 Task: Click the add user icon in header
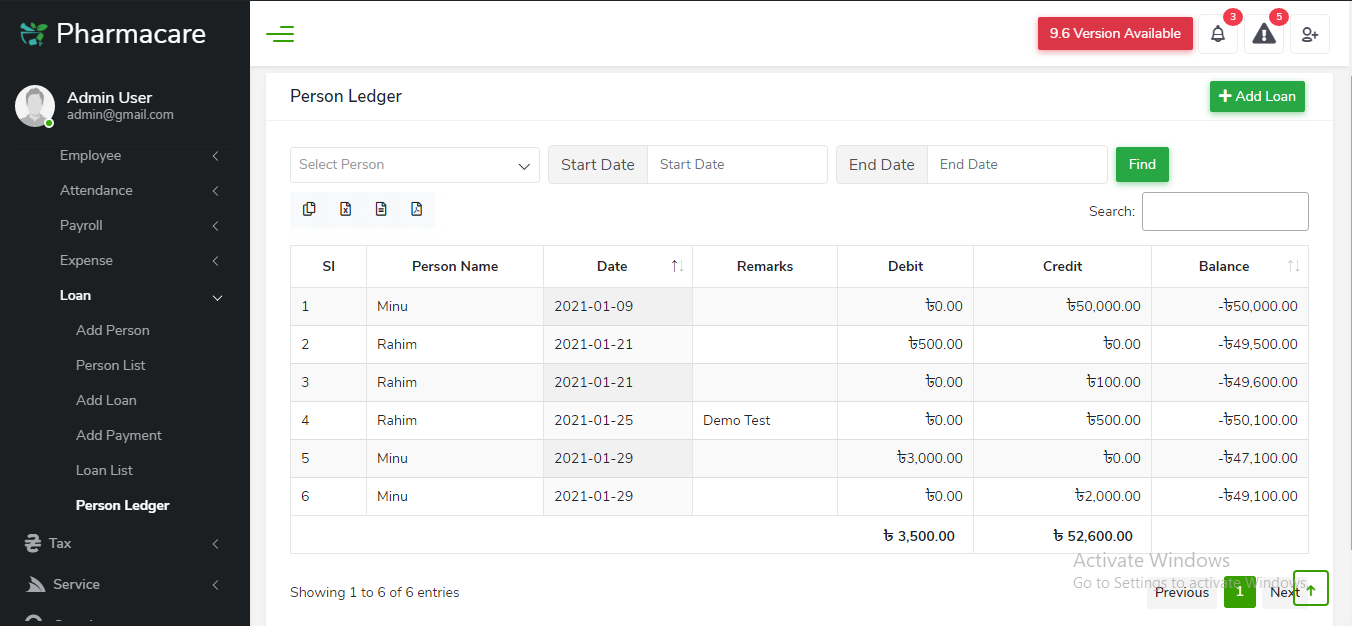(1309, 33)
